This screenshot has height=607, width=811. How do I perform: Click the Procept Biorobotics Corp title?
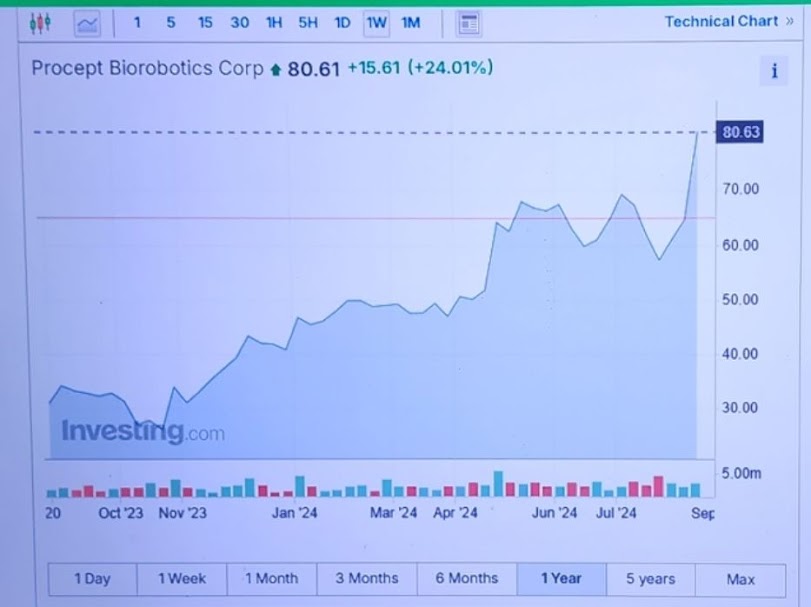[147, 69]
